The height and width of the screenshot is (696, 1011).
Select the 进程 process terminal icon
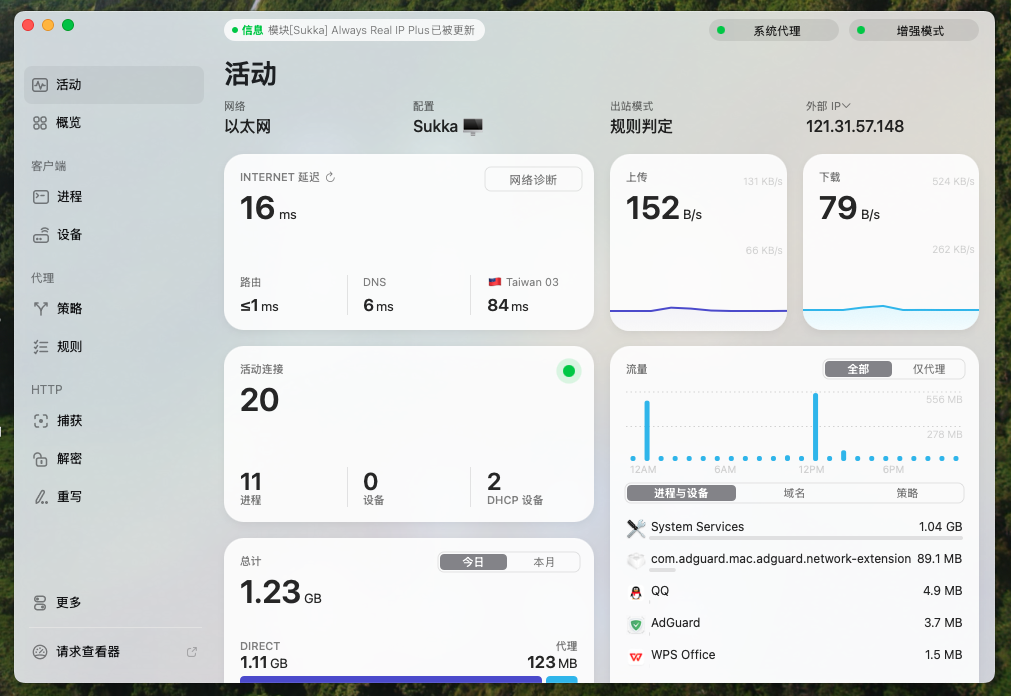[40, 197]
